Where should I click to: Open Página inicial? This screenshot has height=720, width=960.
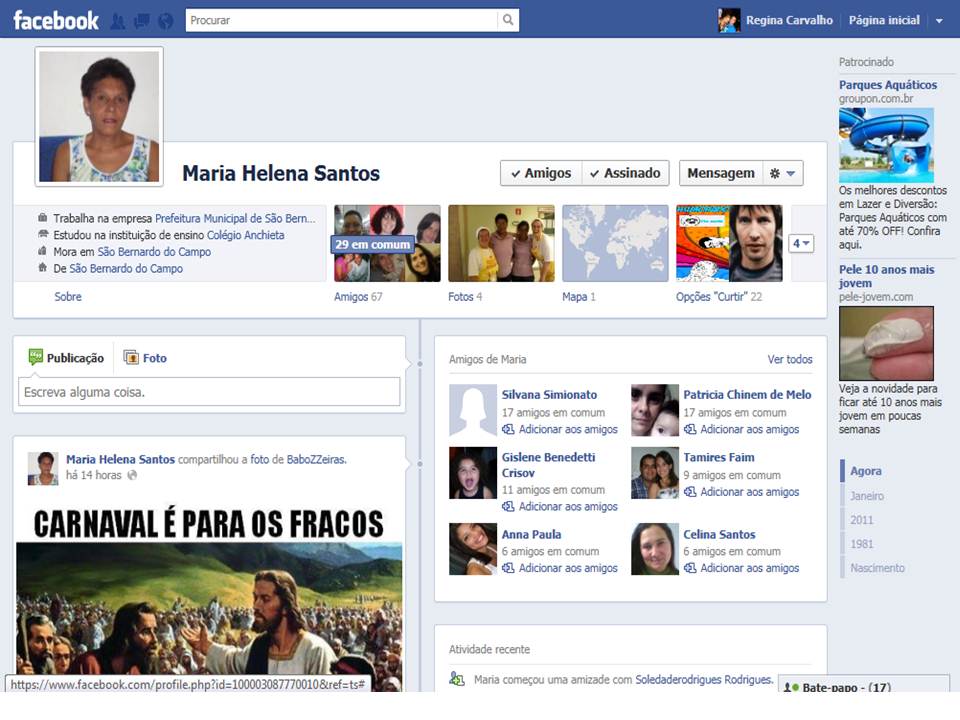tap(884, 20)
